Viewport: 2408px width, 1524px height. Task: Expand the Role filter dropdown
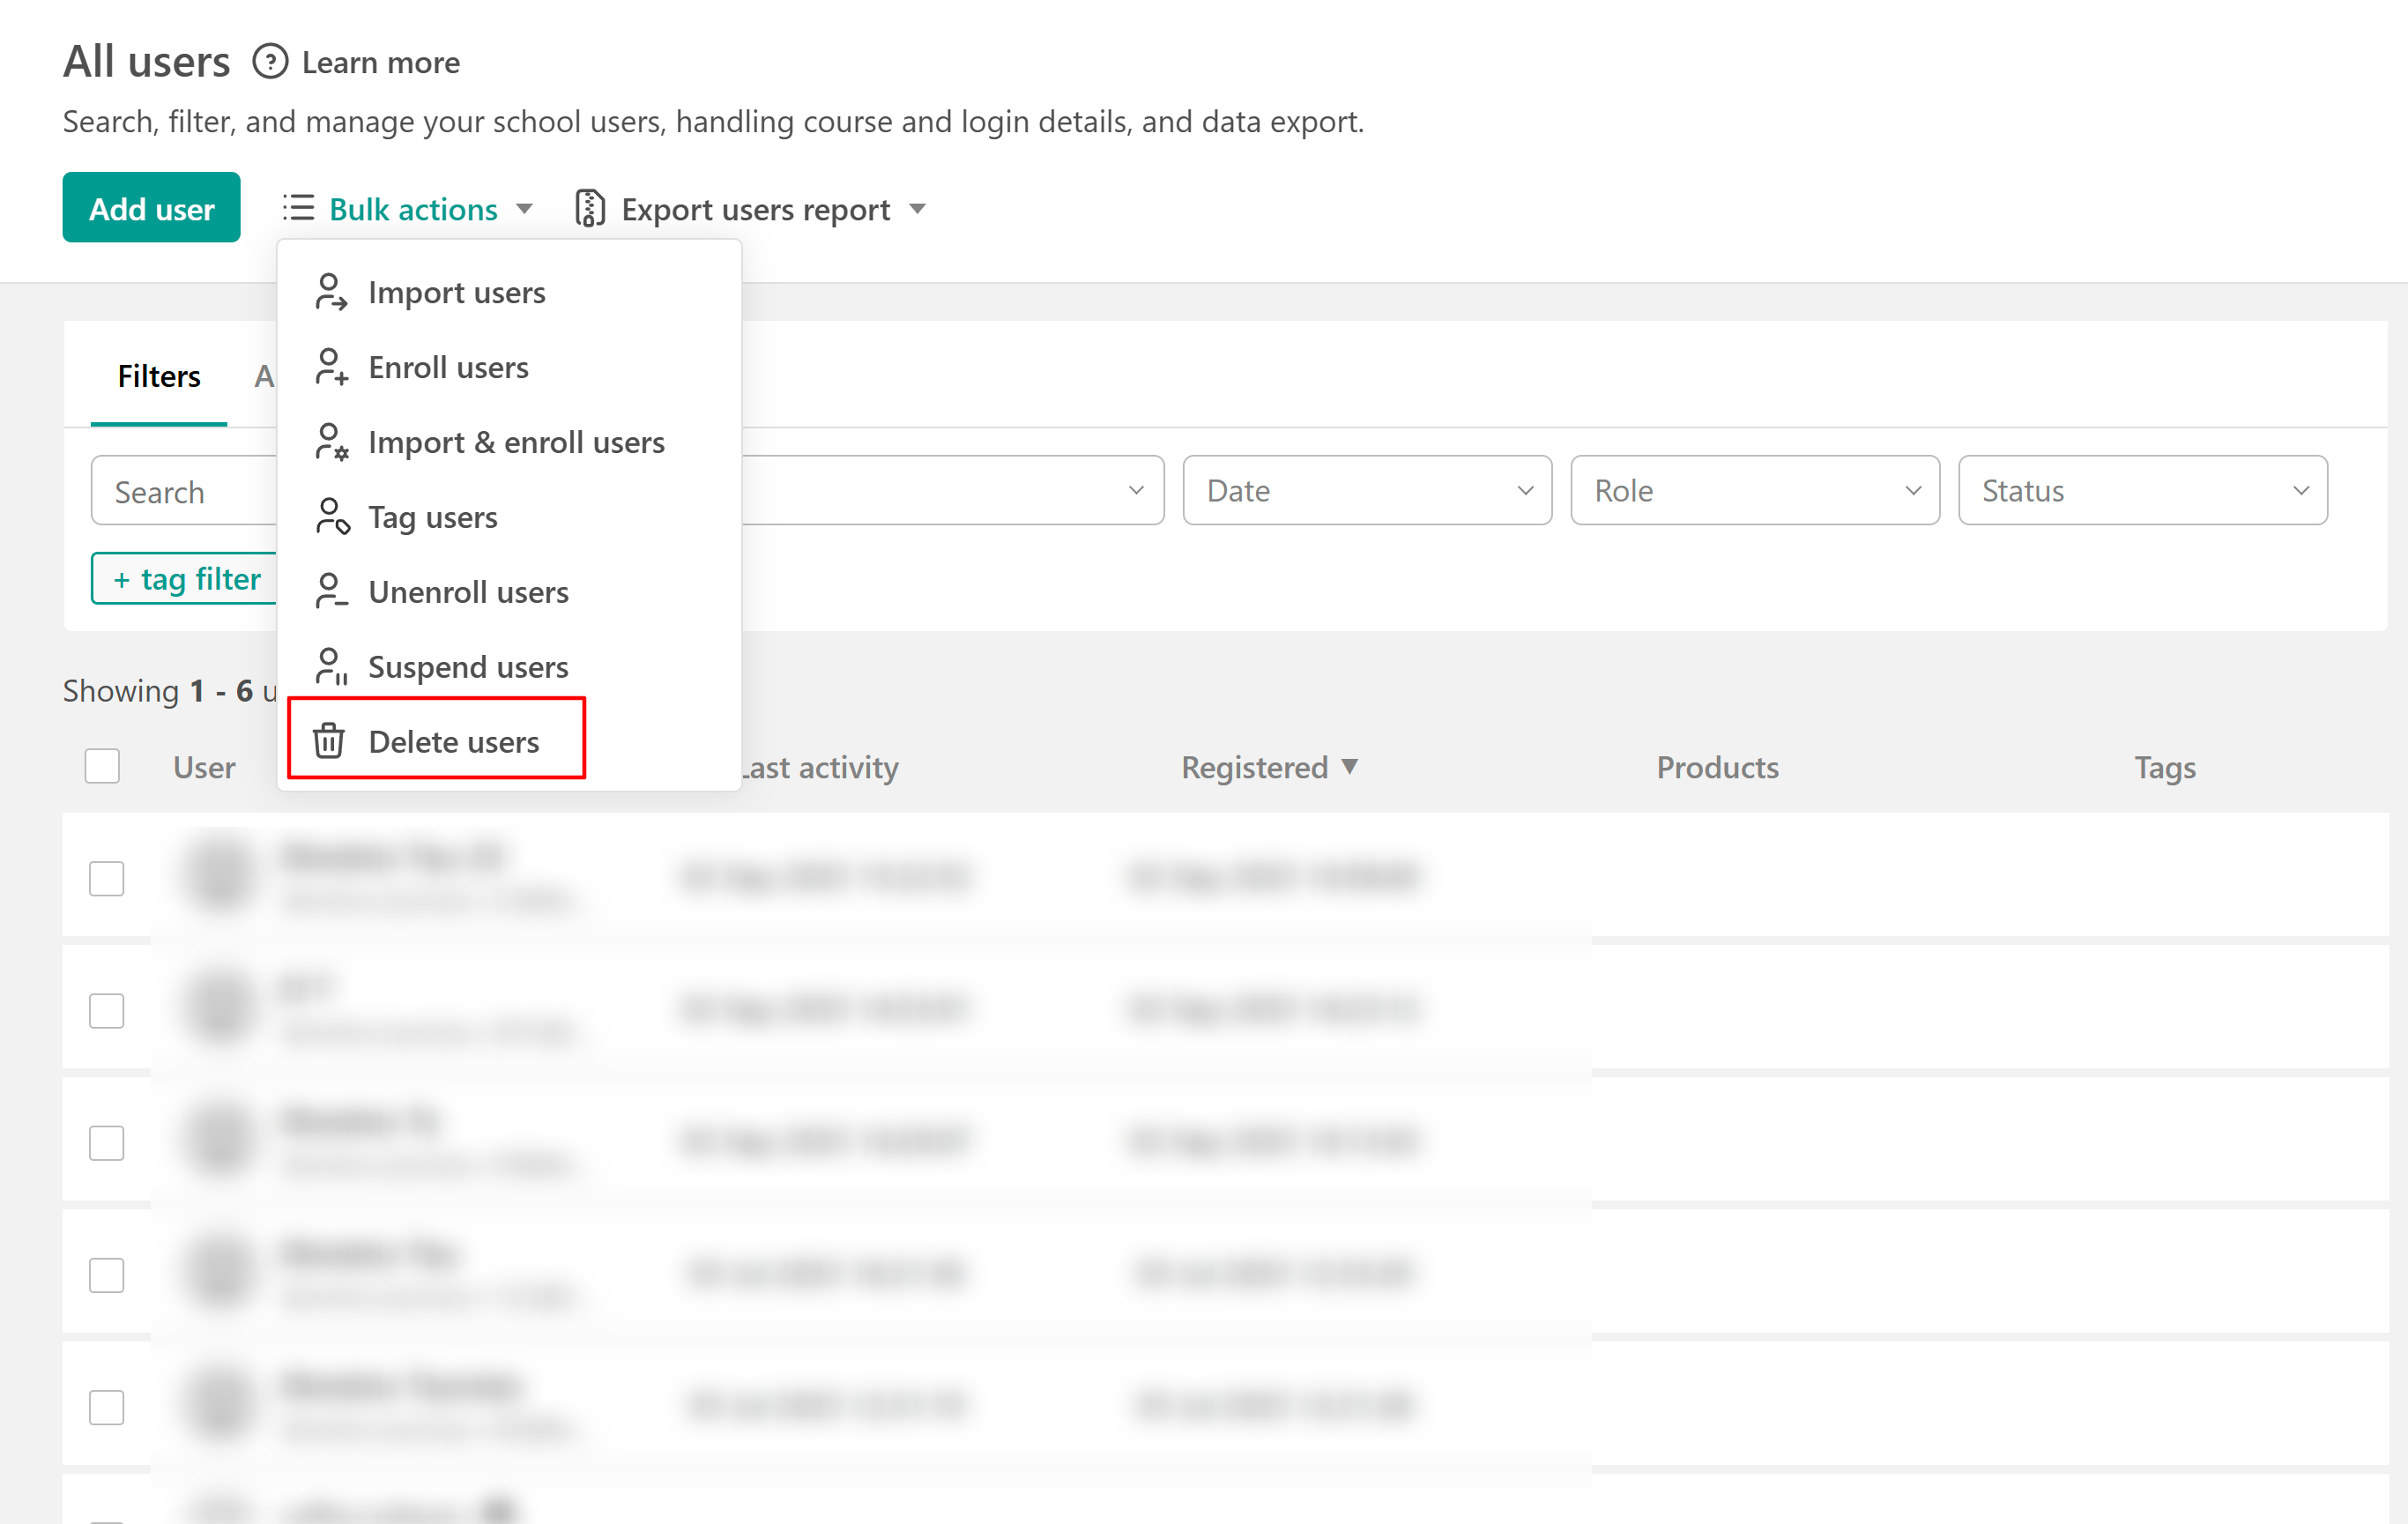tap(1754, 491)
